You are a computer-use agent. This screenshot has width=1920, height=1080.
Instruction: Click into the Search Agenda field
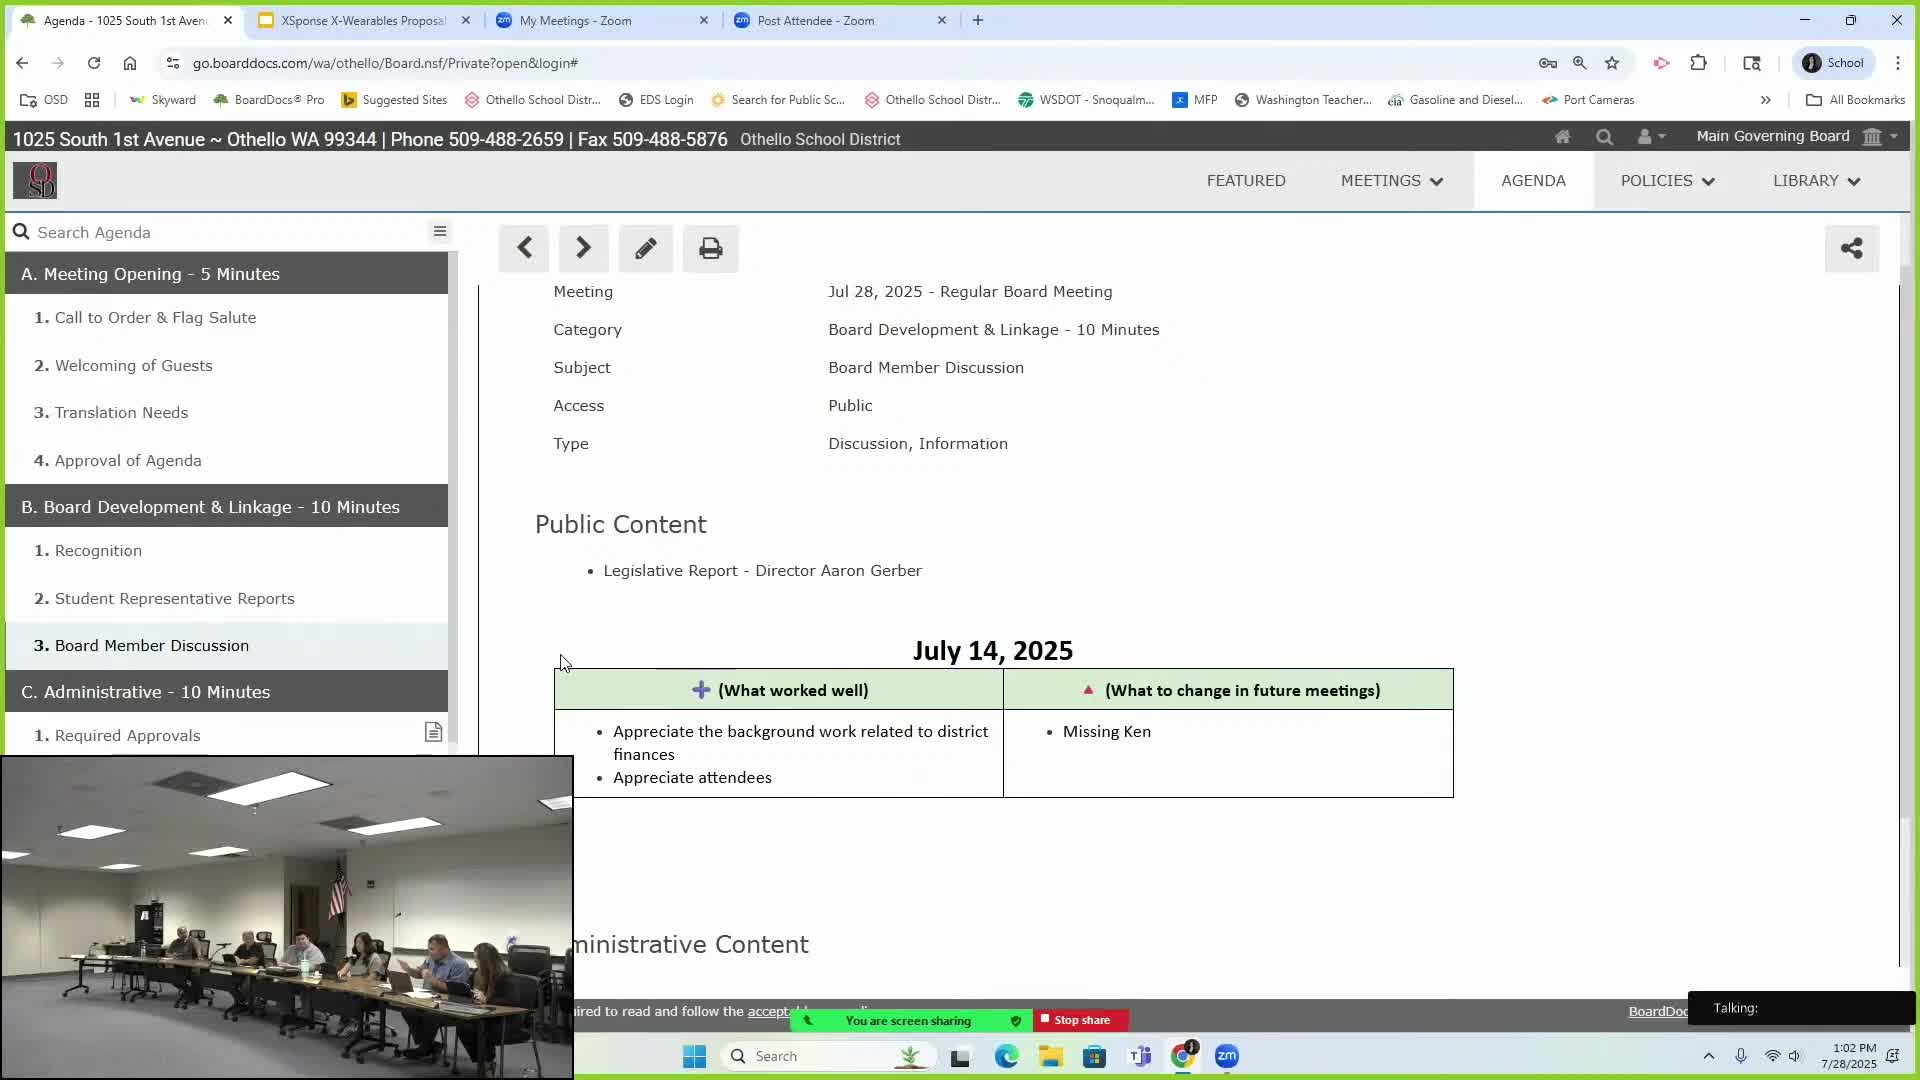(x=220, y=232)
